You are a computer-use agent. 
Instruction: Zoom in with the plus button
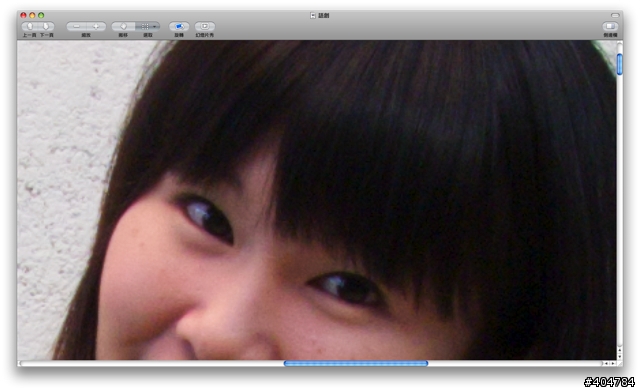[x=96, y=26]
